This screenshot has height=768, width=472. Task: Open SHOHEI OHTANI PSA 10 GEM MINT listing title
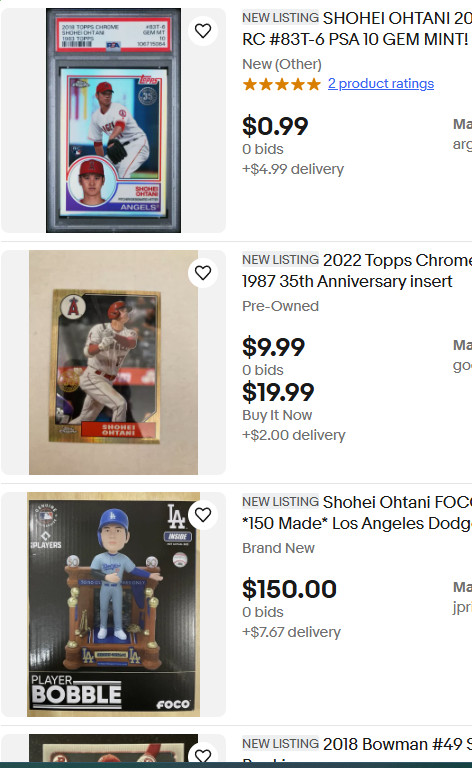tap(357, 28)
